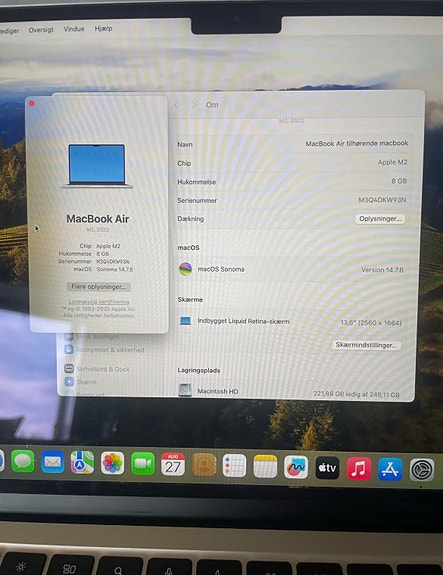Open Mail app in the Dock
This screenshot has width=443, height=575.
52,462
